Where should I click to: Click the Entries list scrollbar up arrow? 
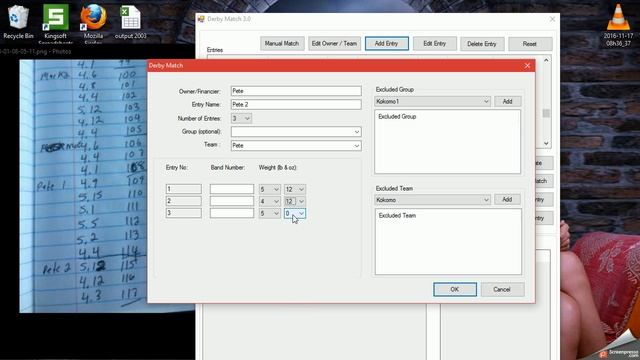(x=546, y=60)
